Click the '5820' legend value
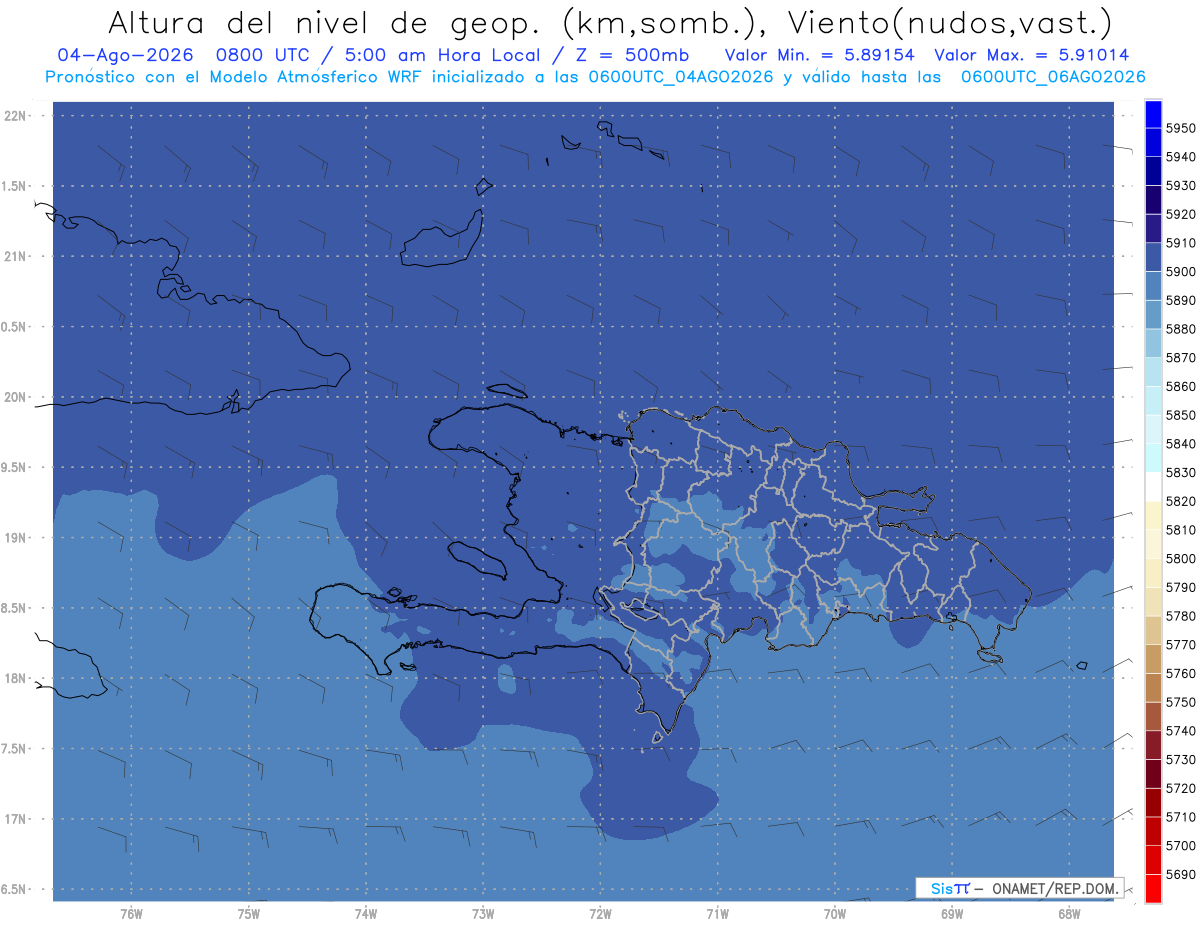 click(1180, 501)
